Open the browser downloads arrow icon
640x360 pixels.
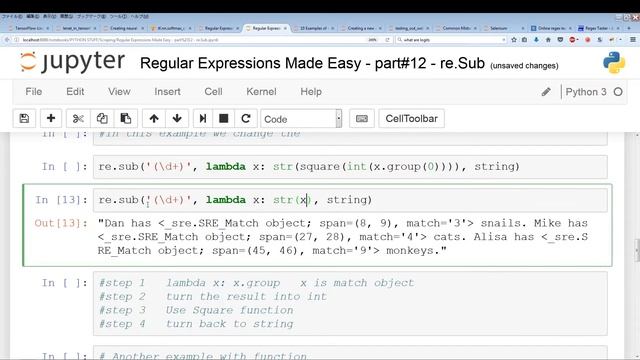[536, 40]
